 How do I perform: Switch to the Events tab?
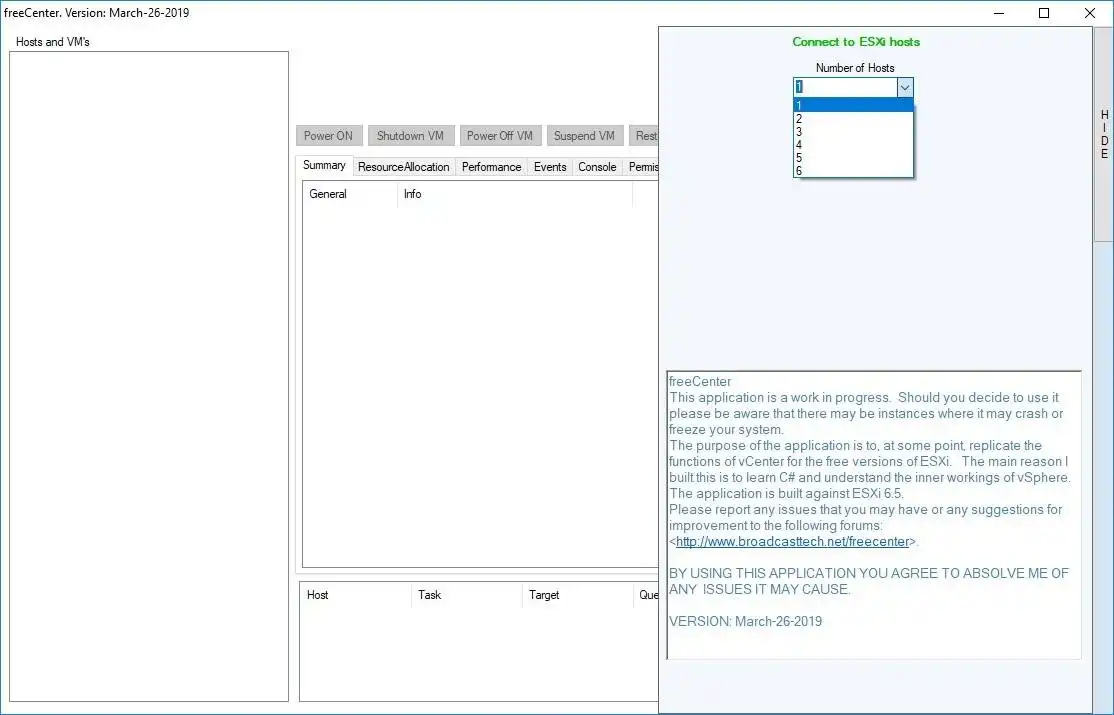pos(550,167)
